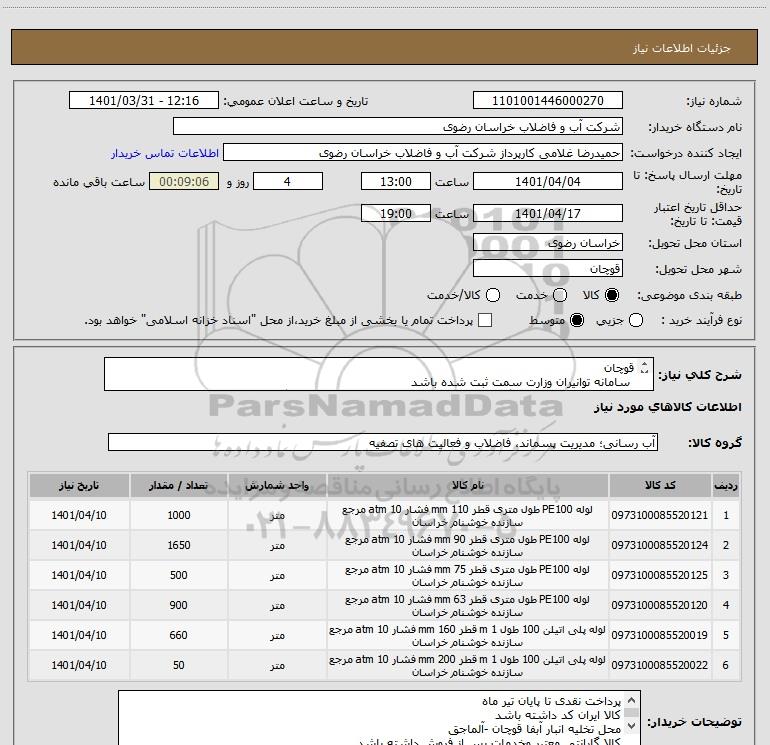Click the polyethylene 160 mm pipe name cell
The width and height of the screenshot is (770, 745).
[x=468, y=635]
